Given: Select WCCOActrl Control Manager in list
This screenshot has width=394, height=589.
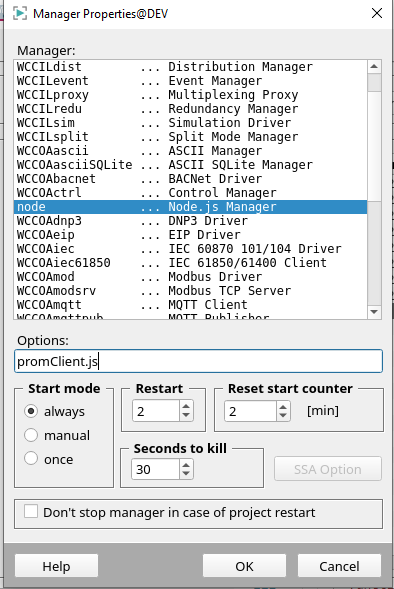Looking at the screenshot, I should (x=190, y=193).
